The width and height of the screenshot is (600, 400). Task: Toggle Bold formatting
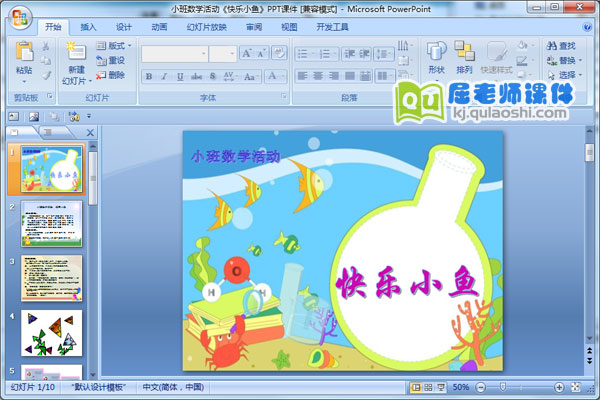[149, 77]
